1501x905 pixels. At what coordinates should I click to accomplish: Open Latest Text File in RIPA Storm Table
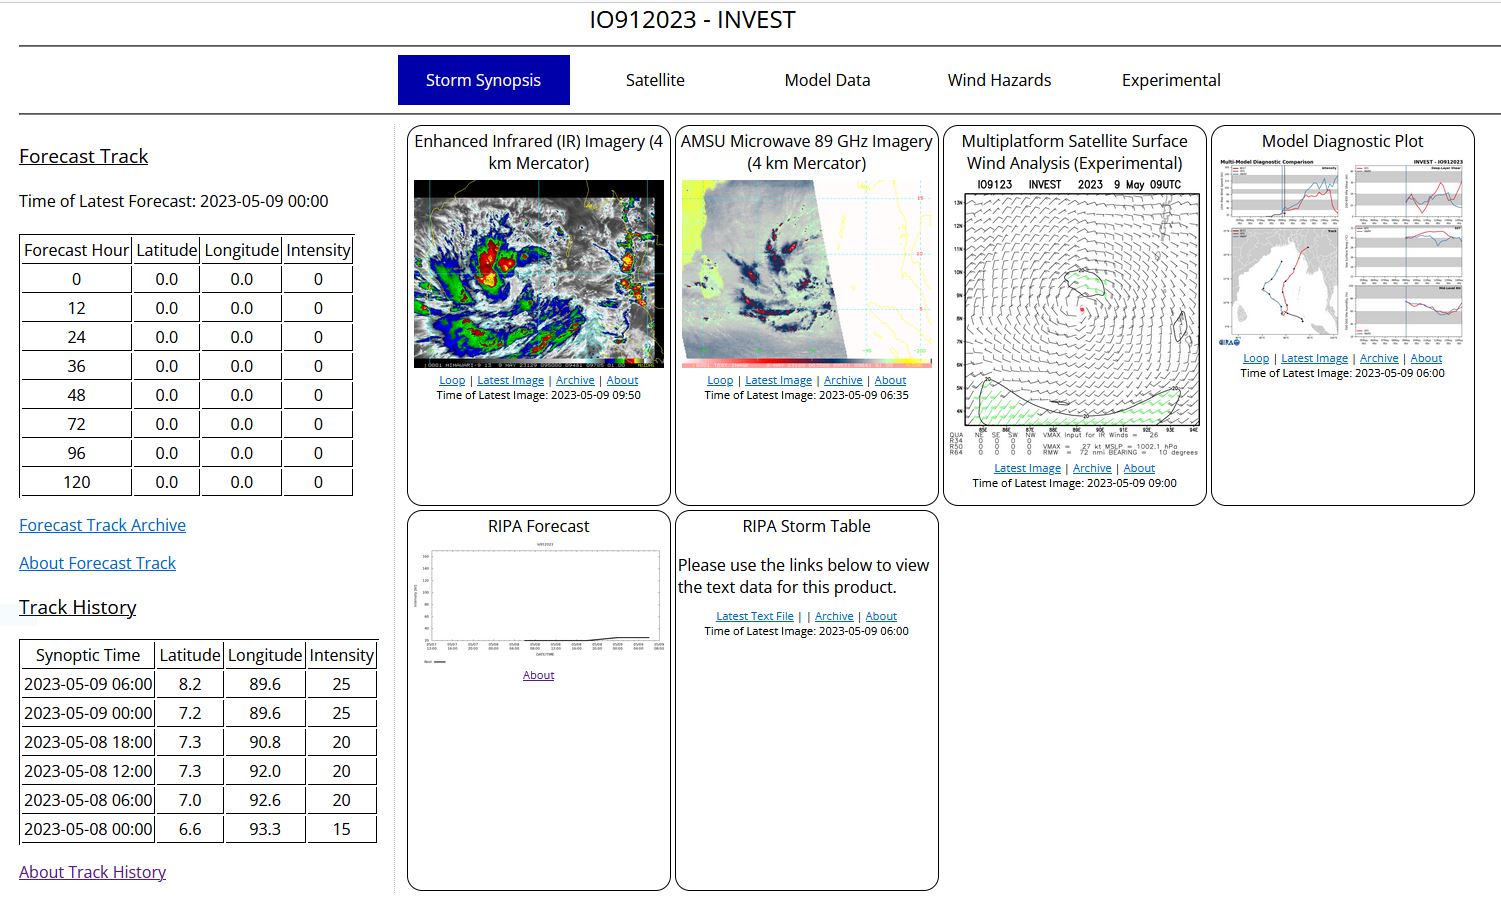pos(755,616)
